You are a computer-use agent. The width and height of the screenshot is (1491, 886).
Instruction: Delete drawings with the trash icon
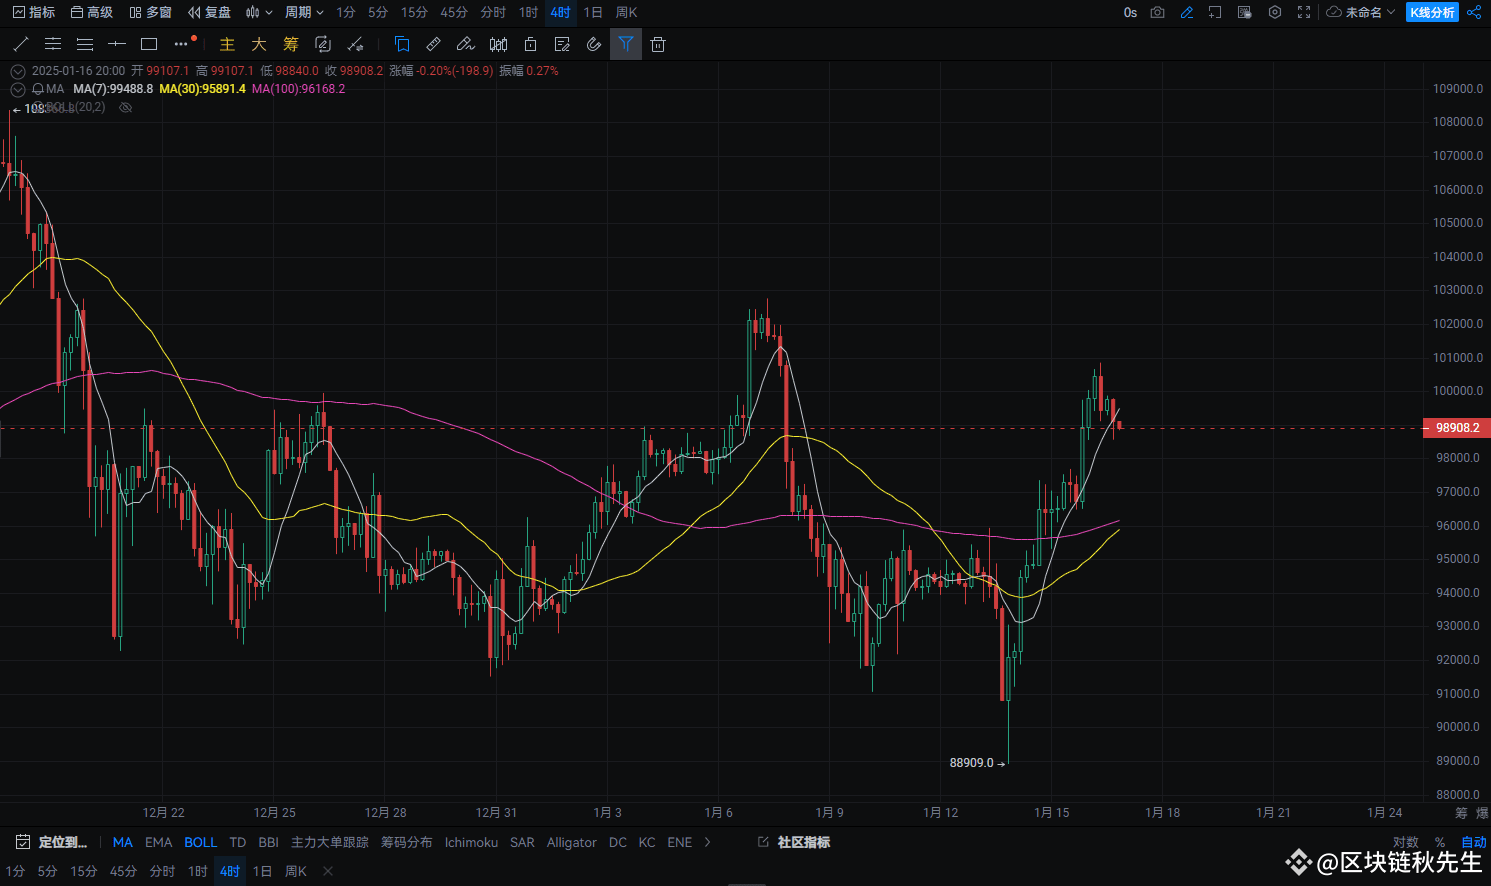point(658,44)
